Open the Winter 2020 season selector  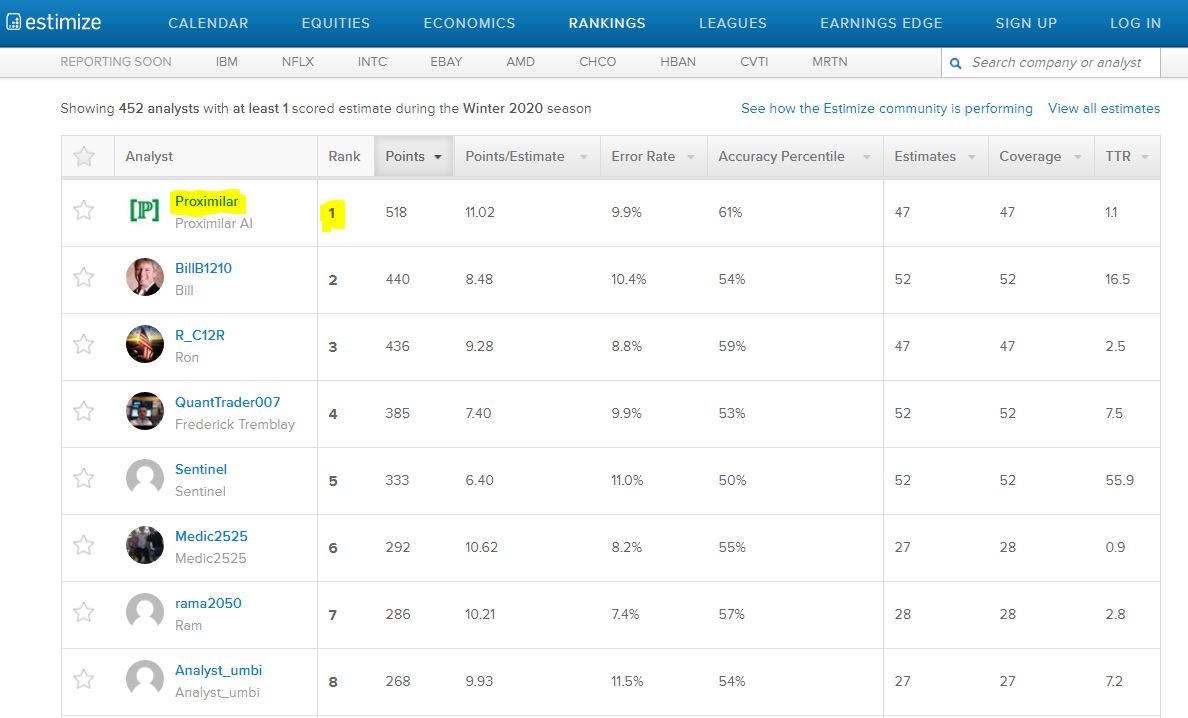[503, 108]
